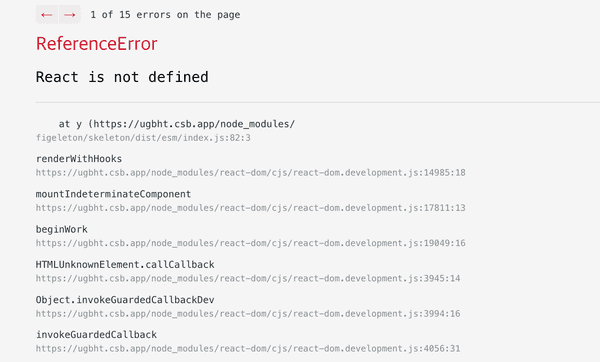600x362 pixels.
Task: Open the renderWithHooks stack frame
Action: pyautogui.click(x=79, y=159)
